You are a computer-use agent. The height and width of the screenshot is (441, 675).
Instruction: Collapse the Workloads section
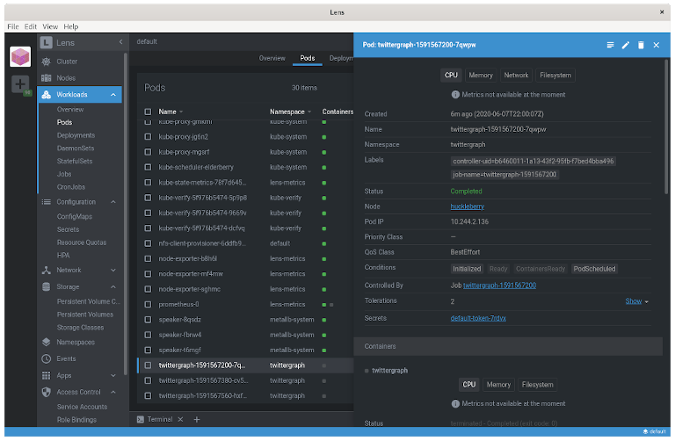(x=115, y=95)
